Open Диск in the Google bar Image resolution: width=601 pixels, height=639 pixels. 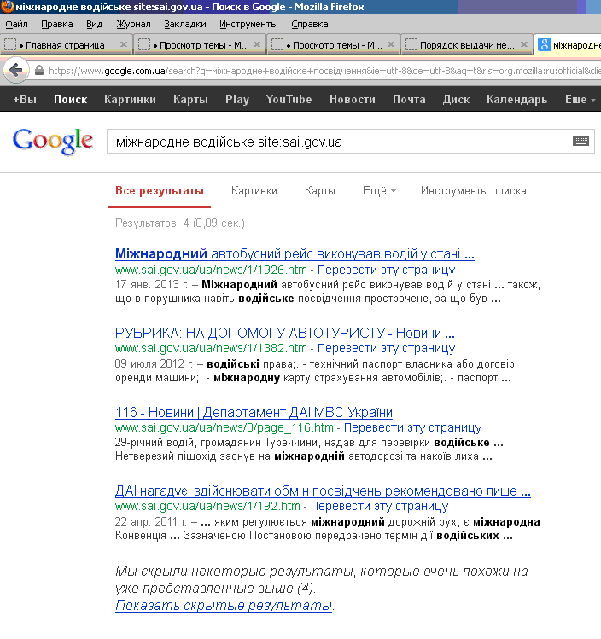(x=456, y=99)
